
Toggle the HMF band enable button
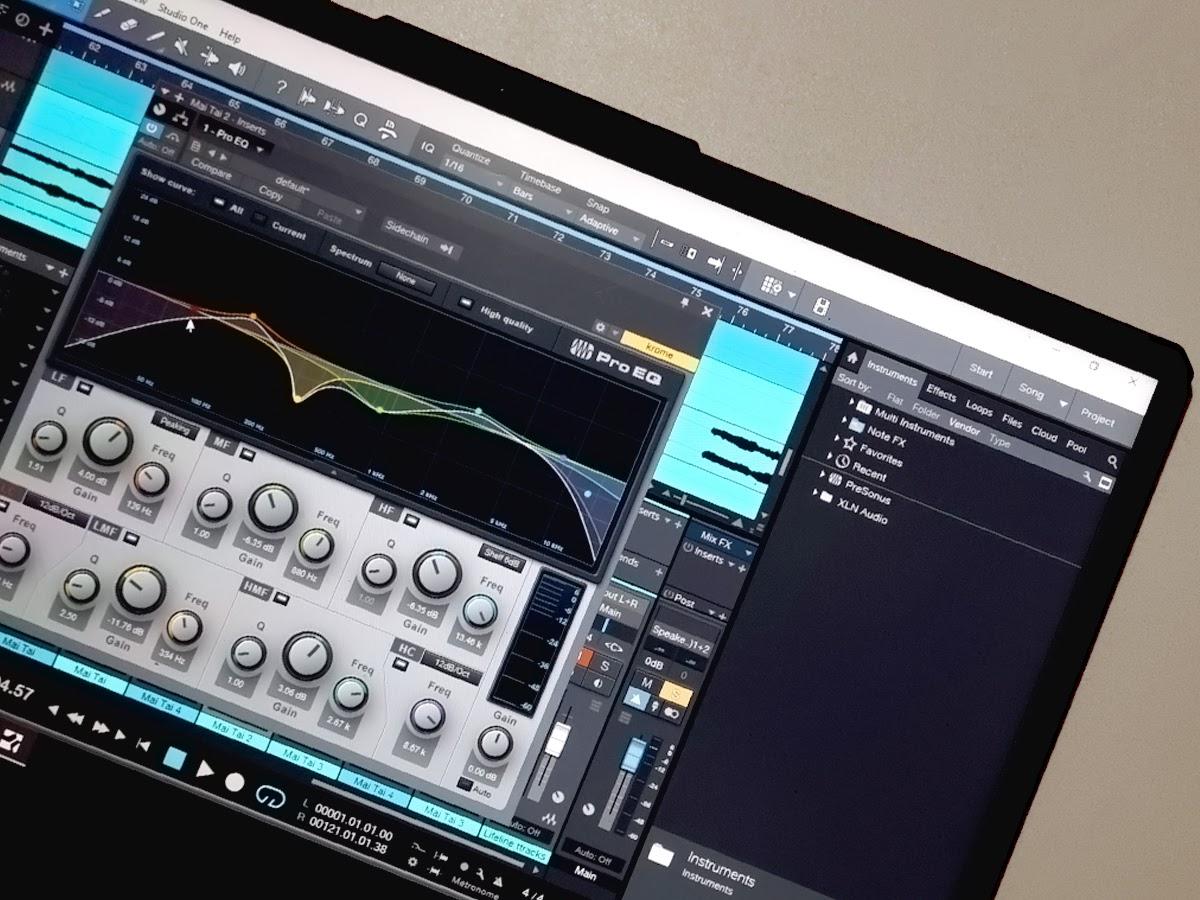(282, 600)
